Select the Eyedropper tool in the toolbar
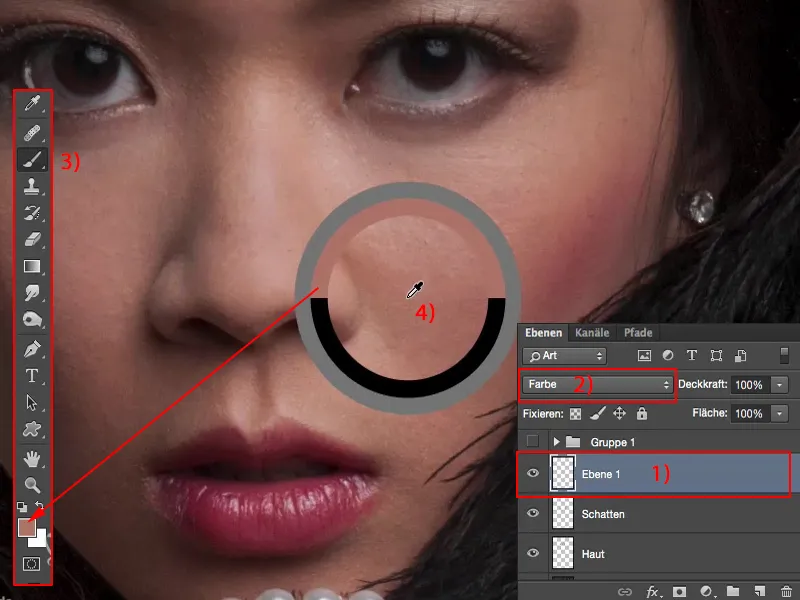Screen dimensions: 800x600 click(32, 104)
